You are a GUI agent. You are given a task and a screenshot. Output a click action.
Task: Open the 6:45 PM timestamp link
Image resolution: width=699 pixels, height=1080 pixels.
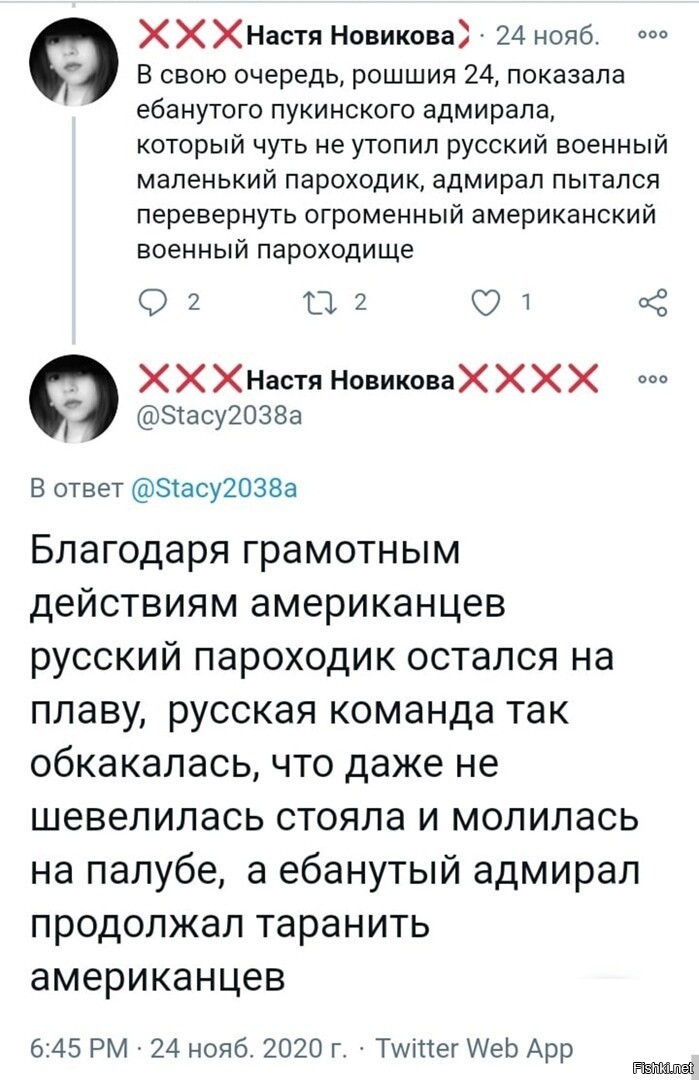click(x=80, y=1048)
